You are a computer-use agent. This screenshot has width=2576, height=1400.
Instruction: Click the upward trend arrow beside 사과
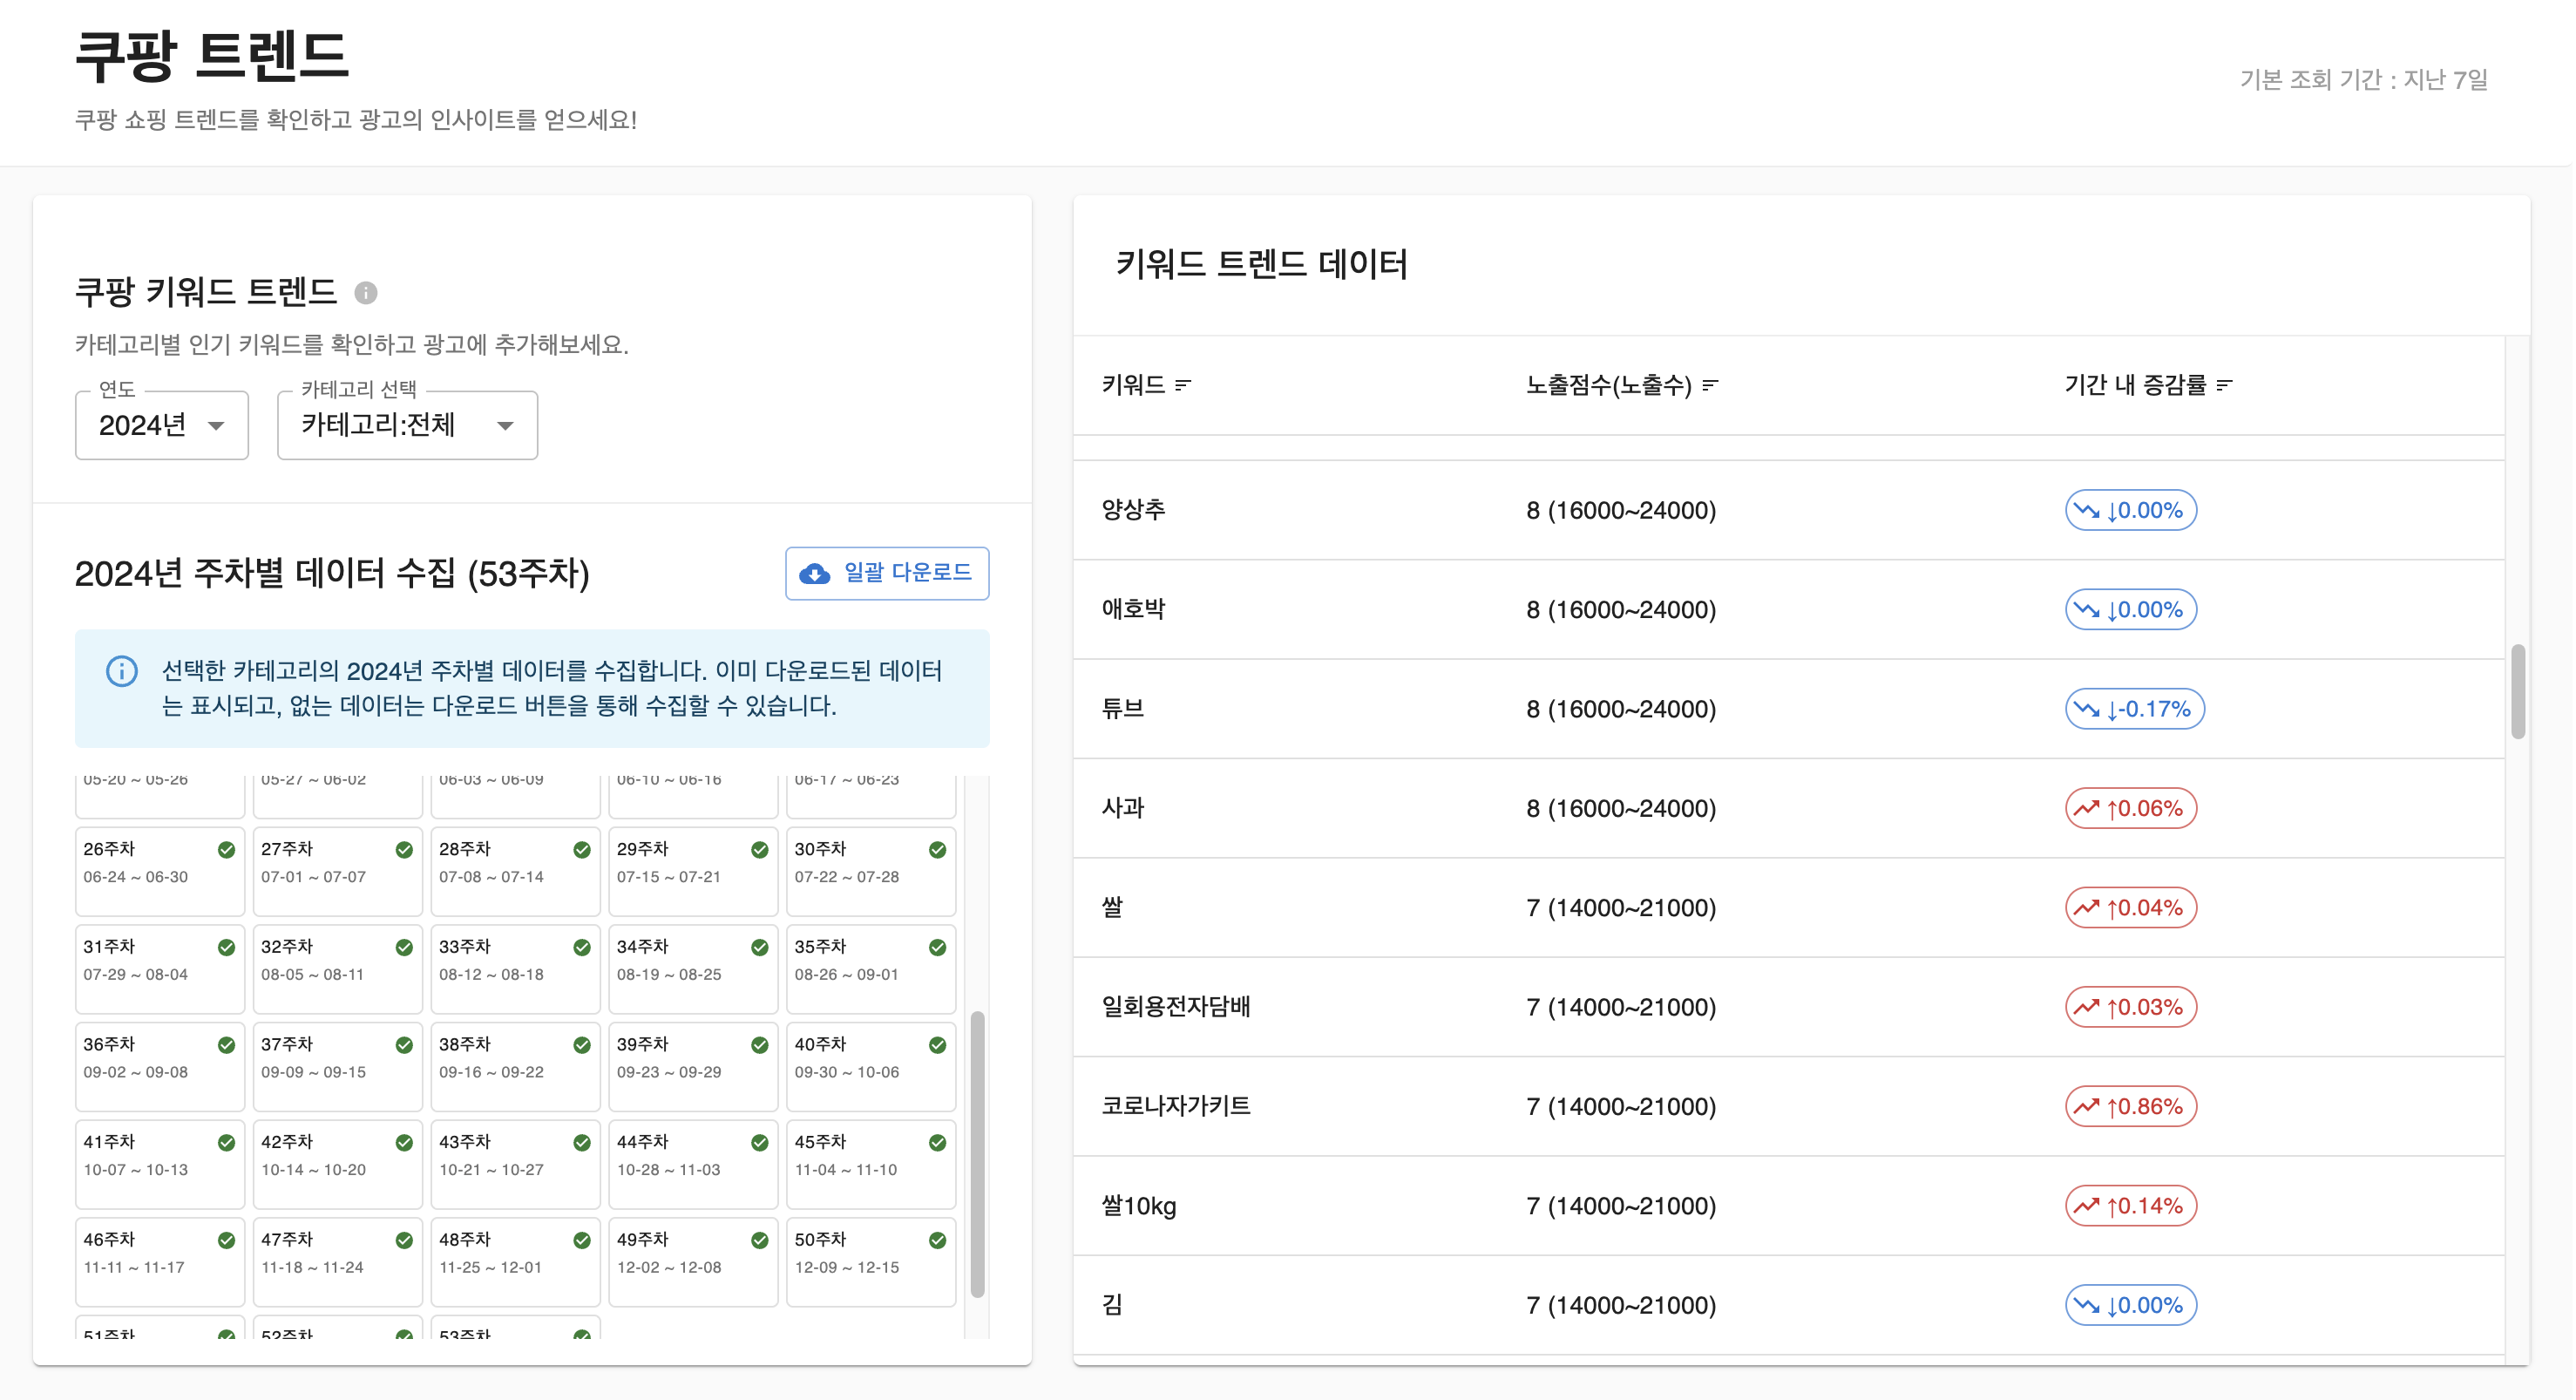tap(2088, 806)
